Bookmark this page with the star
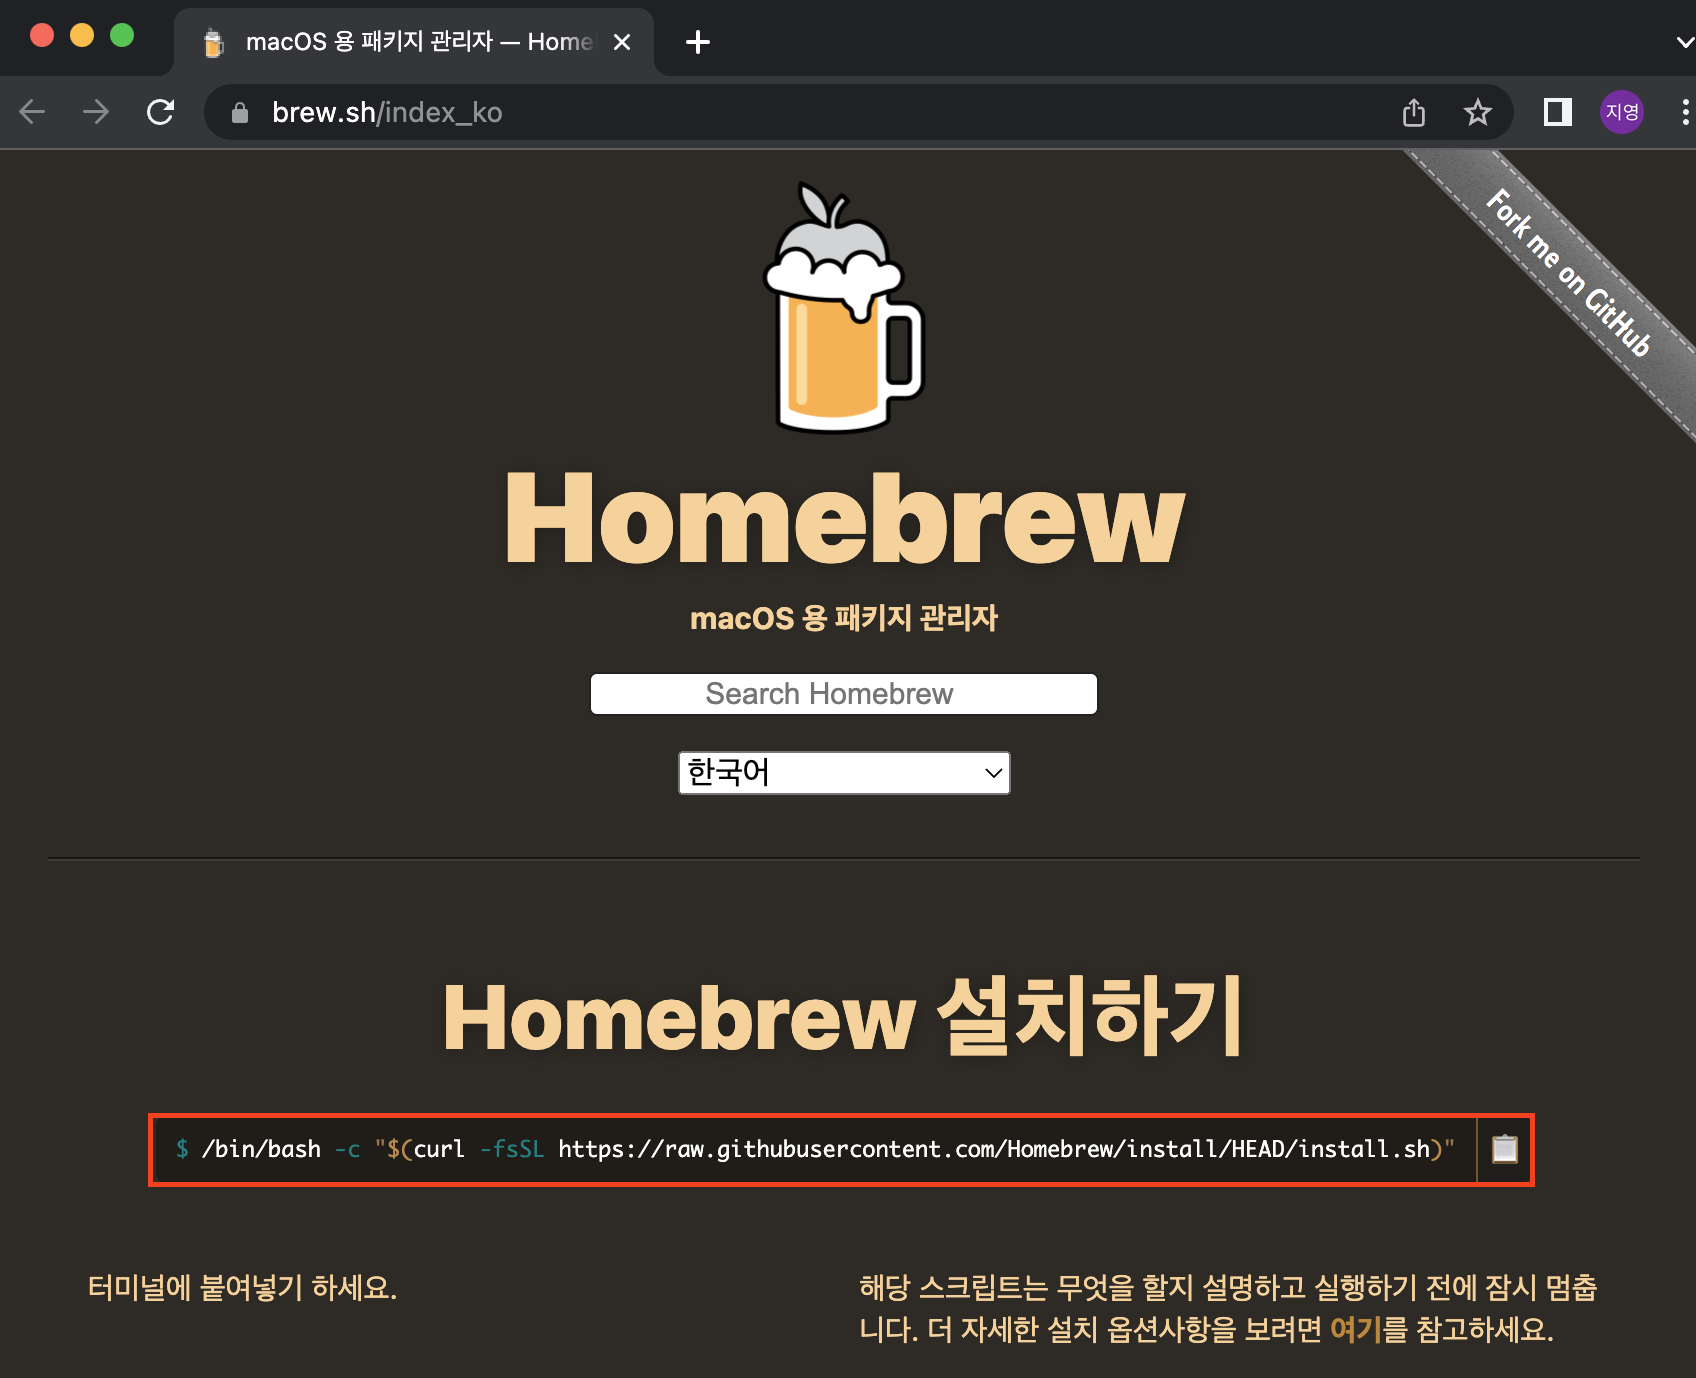 [1477, 112]
